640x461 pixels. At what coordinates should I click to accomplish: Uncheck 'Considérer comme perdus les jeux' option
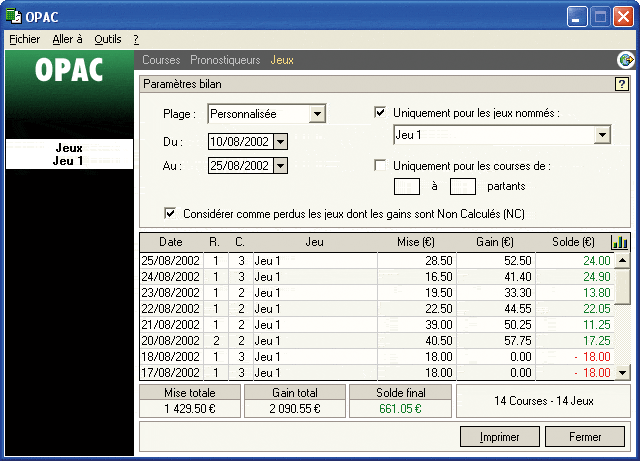tap(170, 213)
